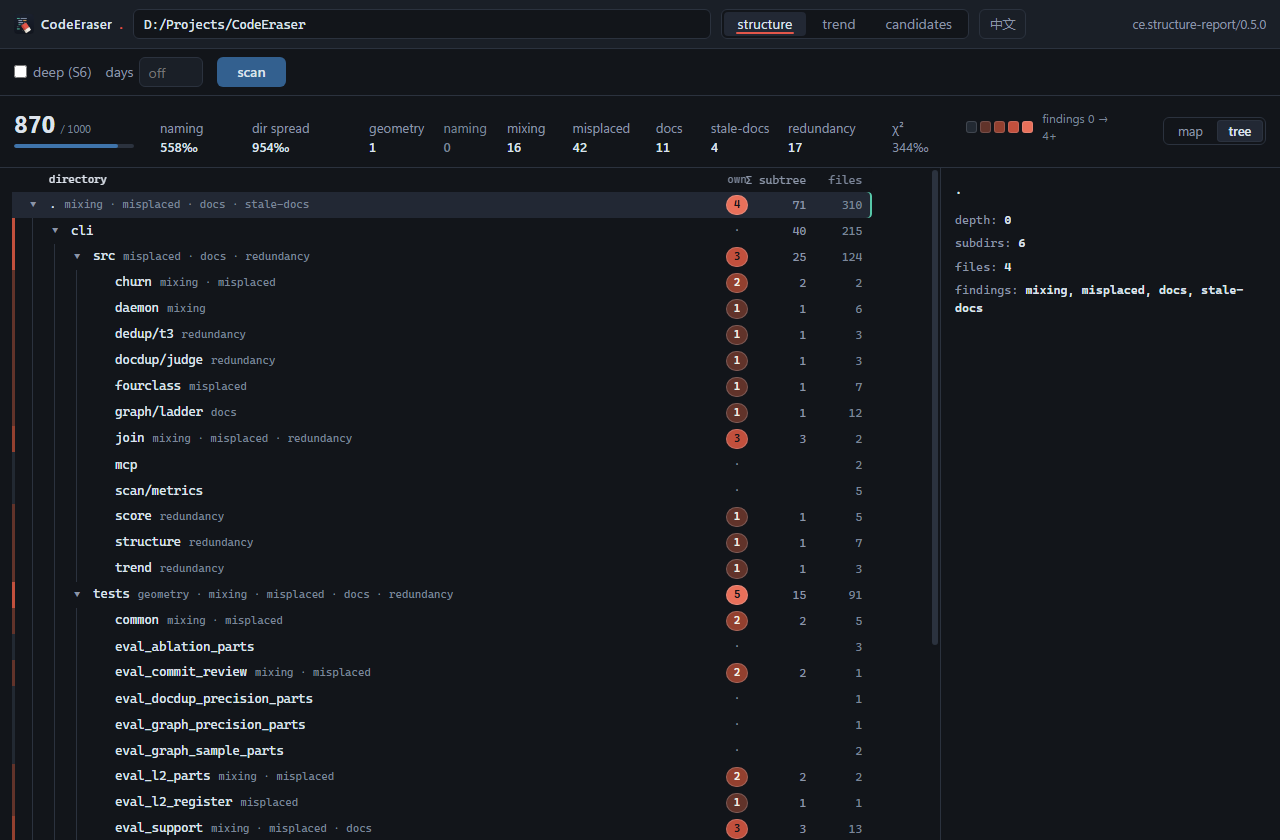
Task: Click the project path input field
Action: [422, 24]
